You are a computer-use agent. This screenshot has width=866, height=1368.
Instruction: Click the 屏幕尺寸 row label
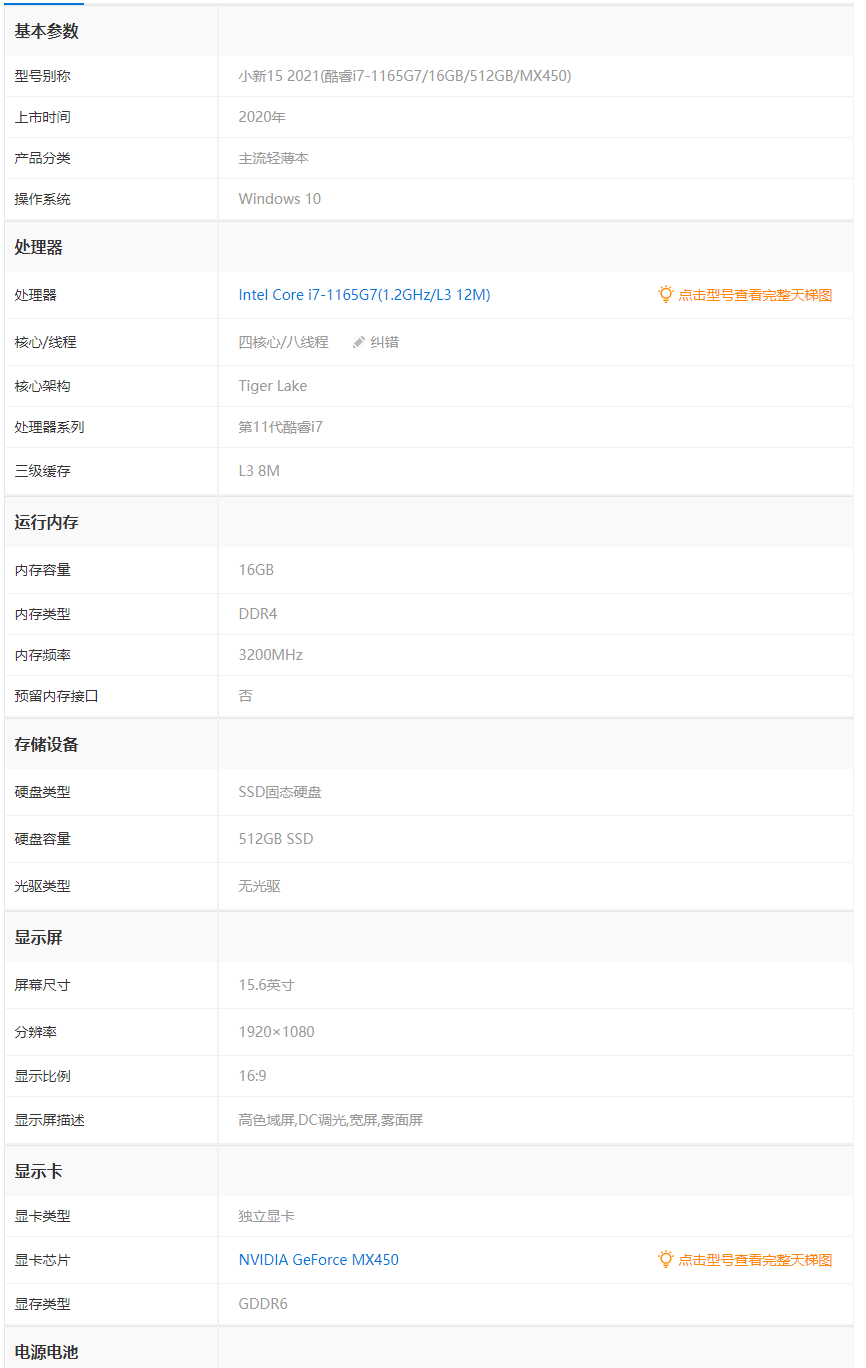point(42,985)
